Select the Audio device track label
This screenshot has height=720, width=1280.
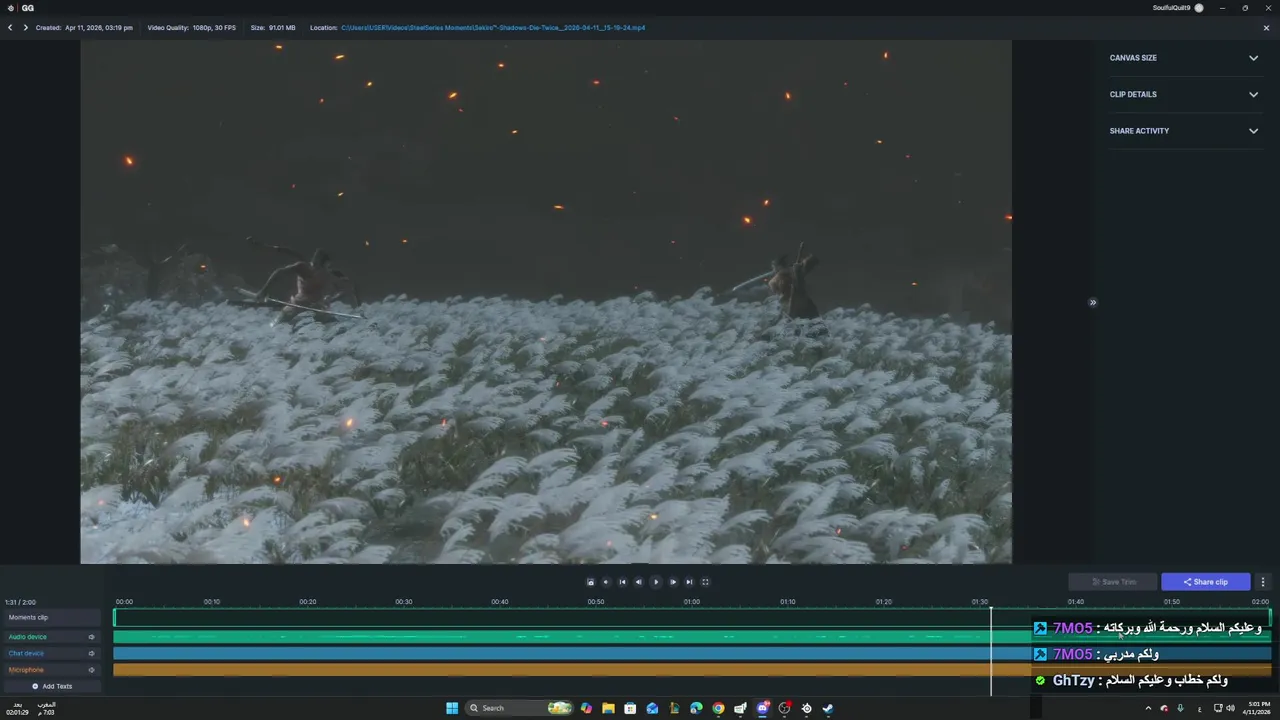click(x=27, y=637)
